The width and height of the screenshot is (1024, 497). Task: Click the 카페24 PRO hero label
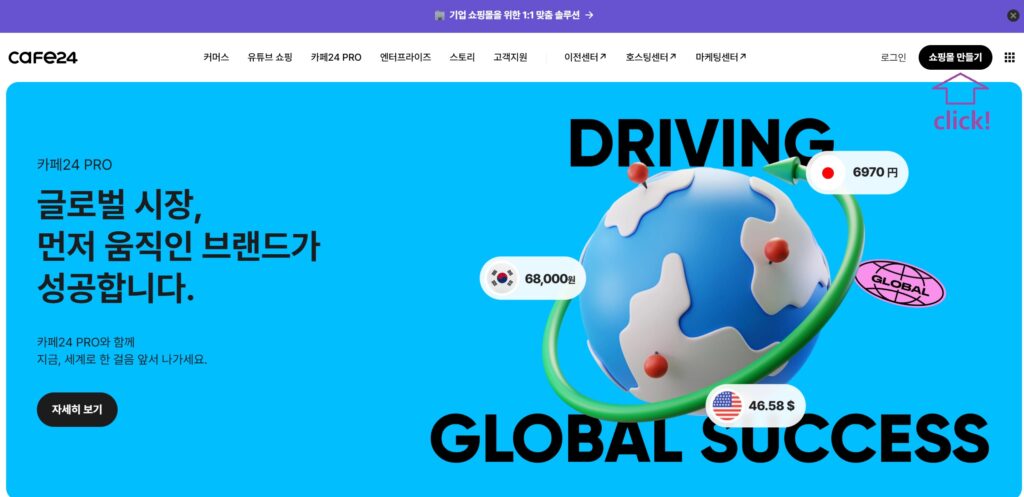(74, 165)
